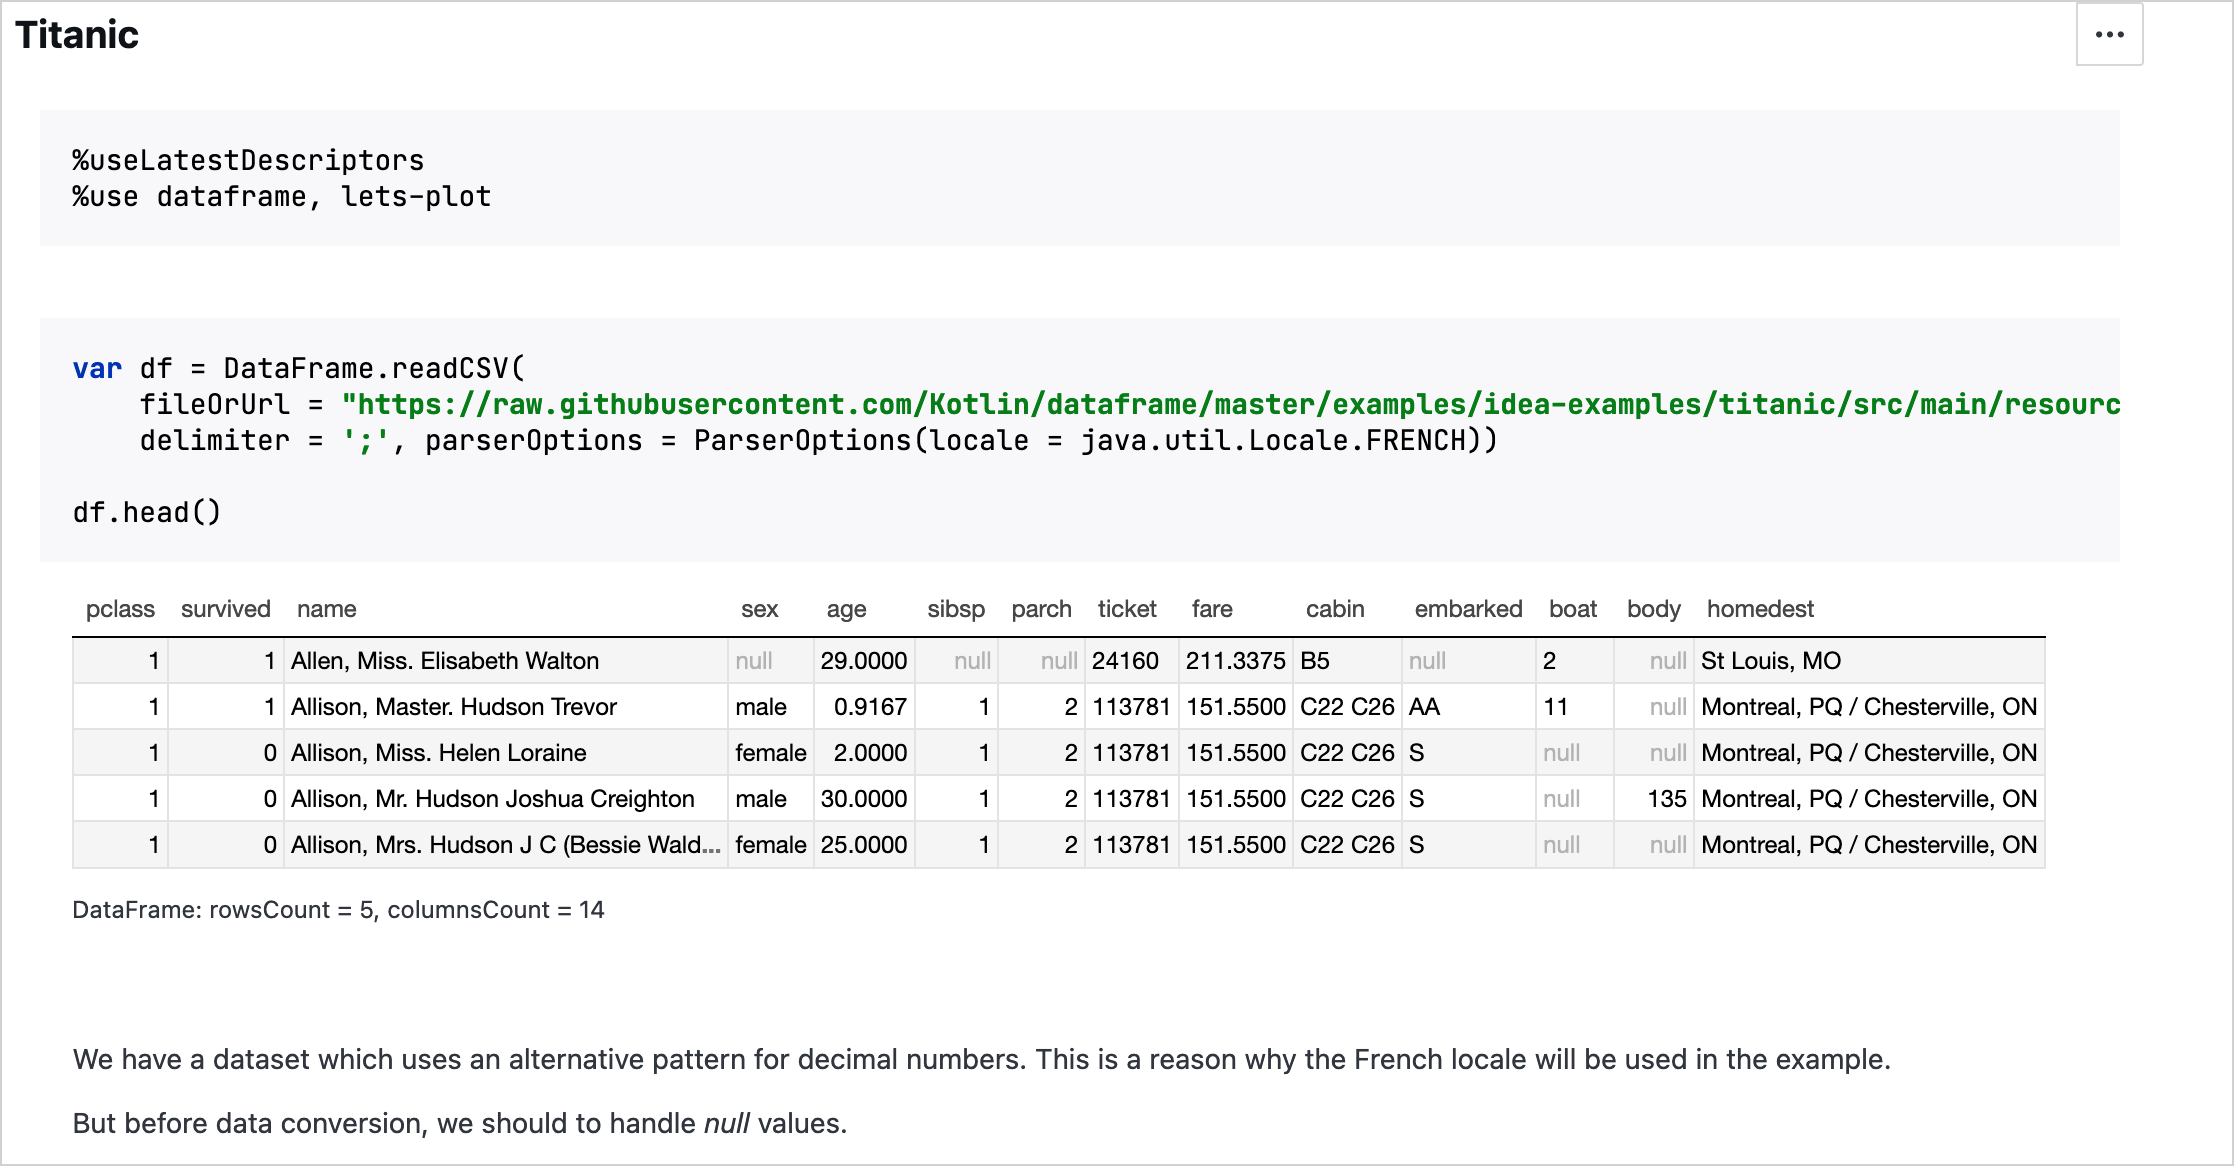Select the Allen, Miss. Elisabeth Walton cell
This screenshot has height=1166, width=2234.
(x=445, y=661)
